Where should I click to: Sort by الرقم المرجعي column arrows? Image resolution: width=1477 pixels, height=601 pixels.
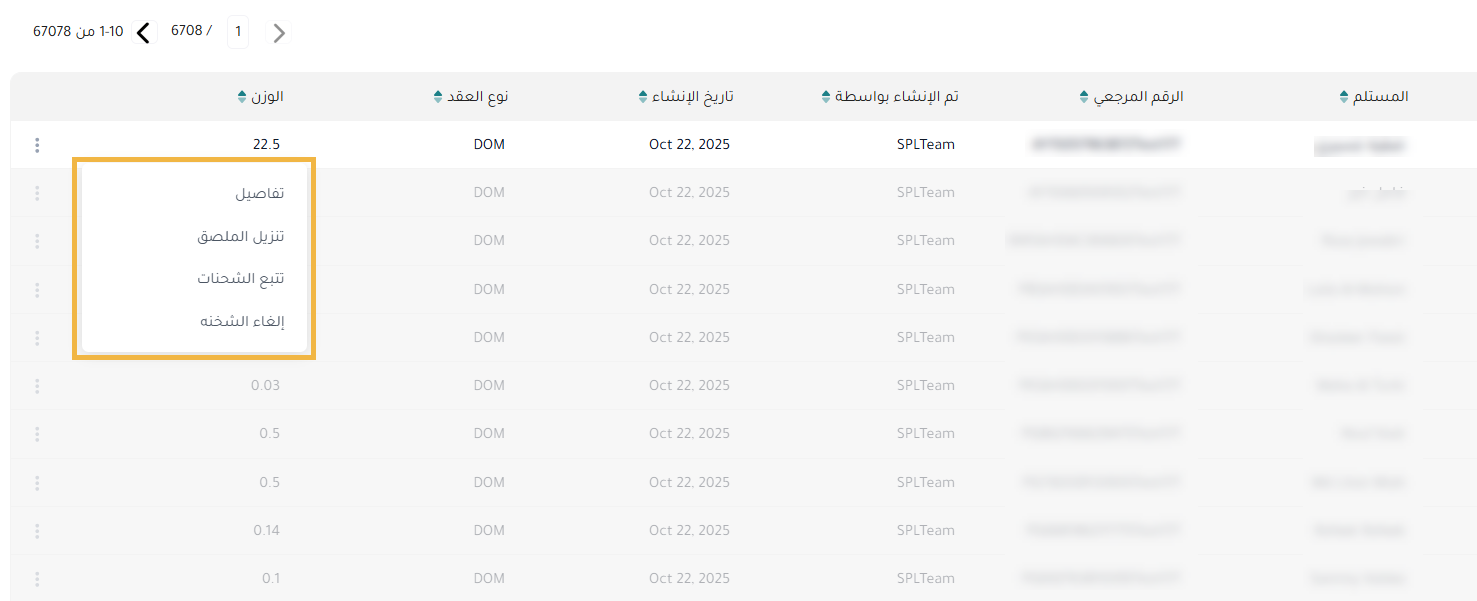(1084, 97)
